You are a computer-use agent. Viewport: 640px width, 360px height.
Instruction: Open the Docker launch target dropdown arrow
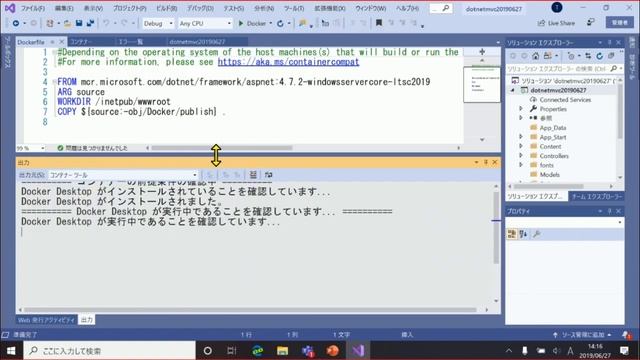click(x=271, y=23)
